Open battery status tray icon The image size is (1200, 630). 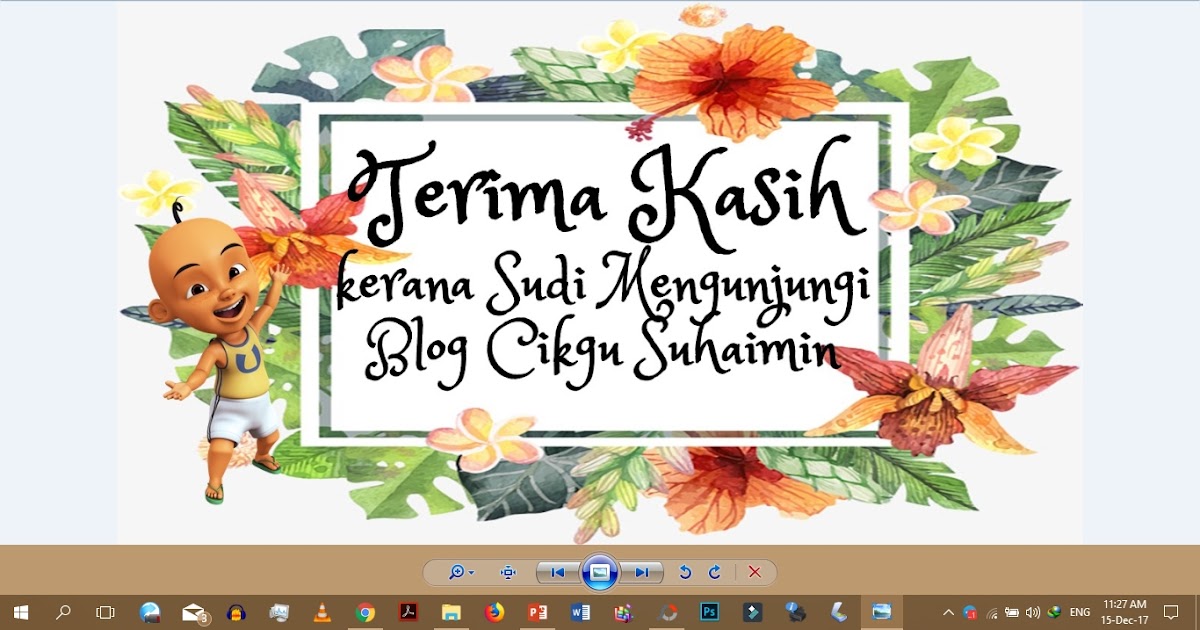tap(1011, 612)
